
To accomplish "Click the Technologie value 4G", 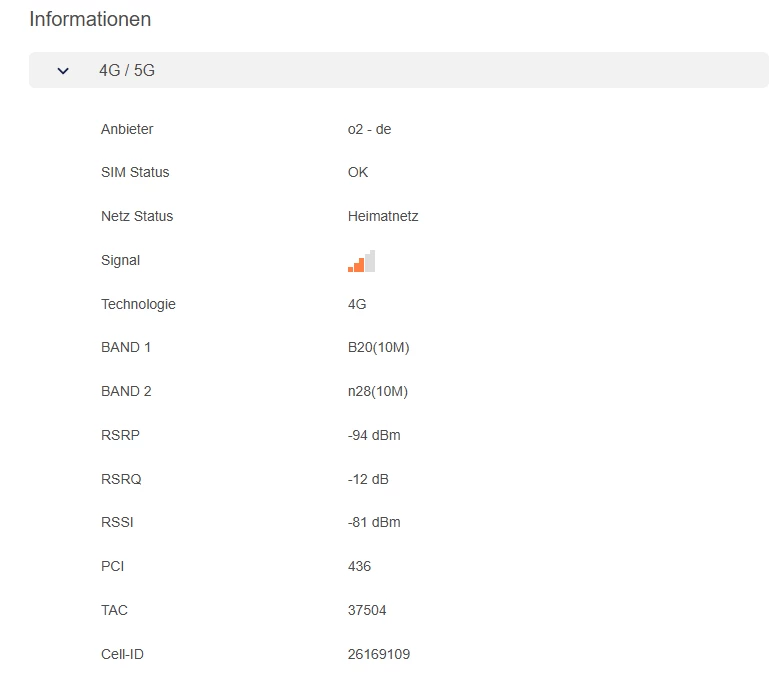I will point(357,304).
